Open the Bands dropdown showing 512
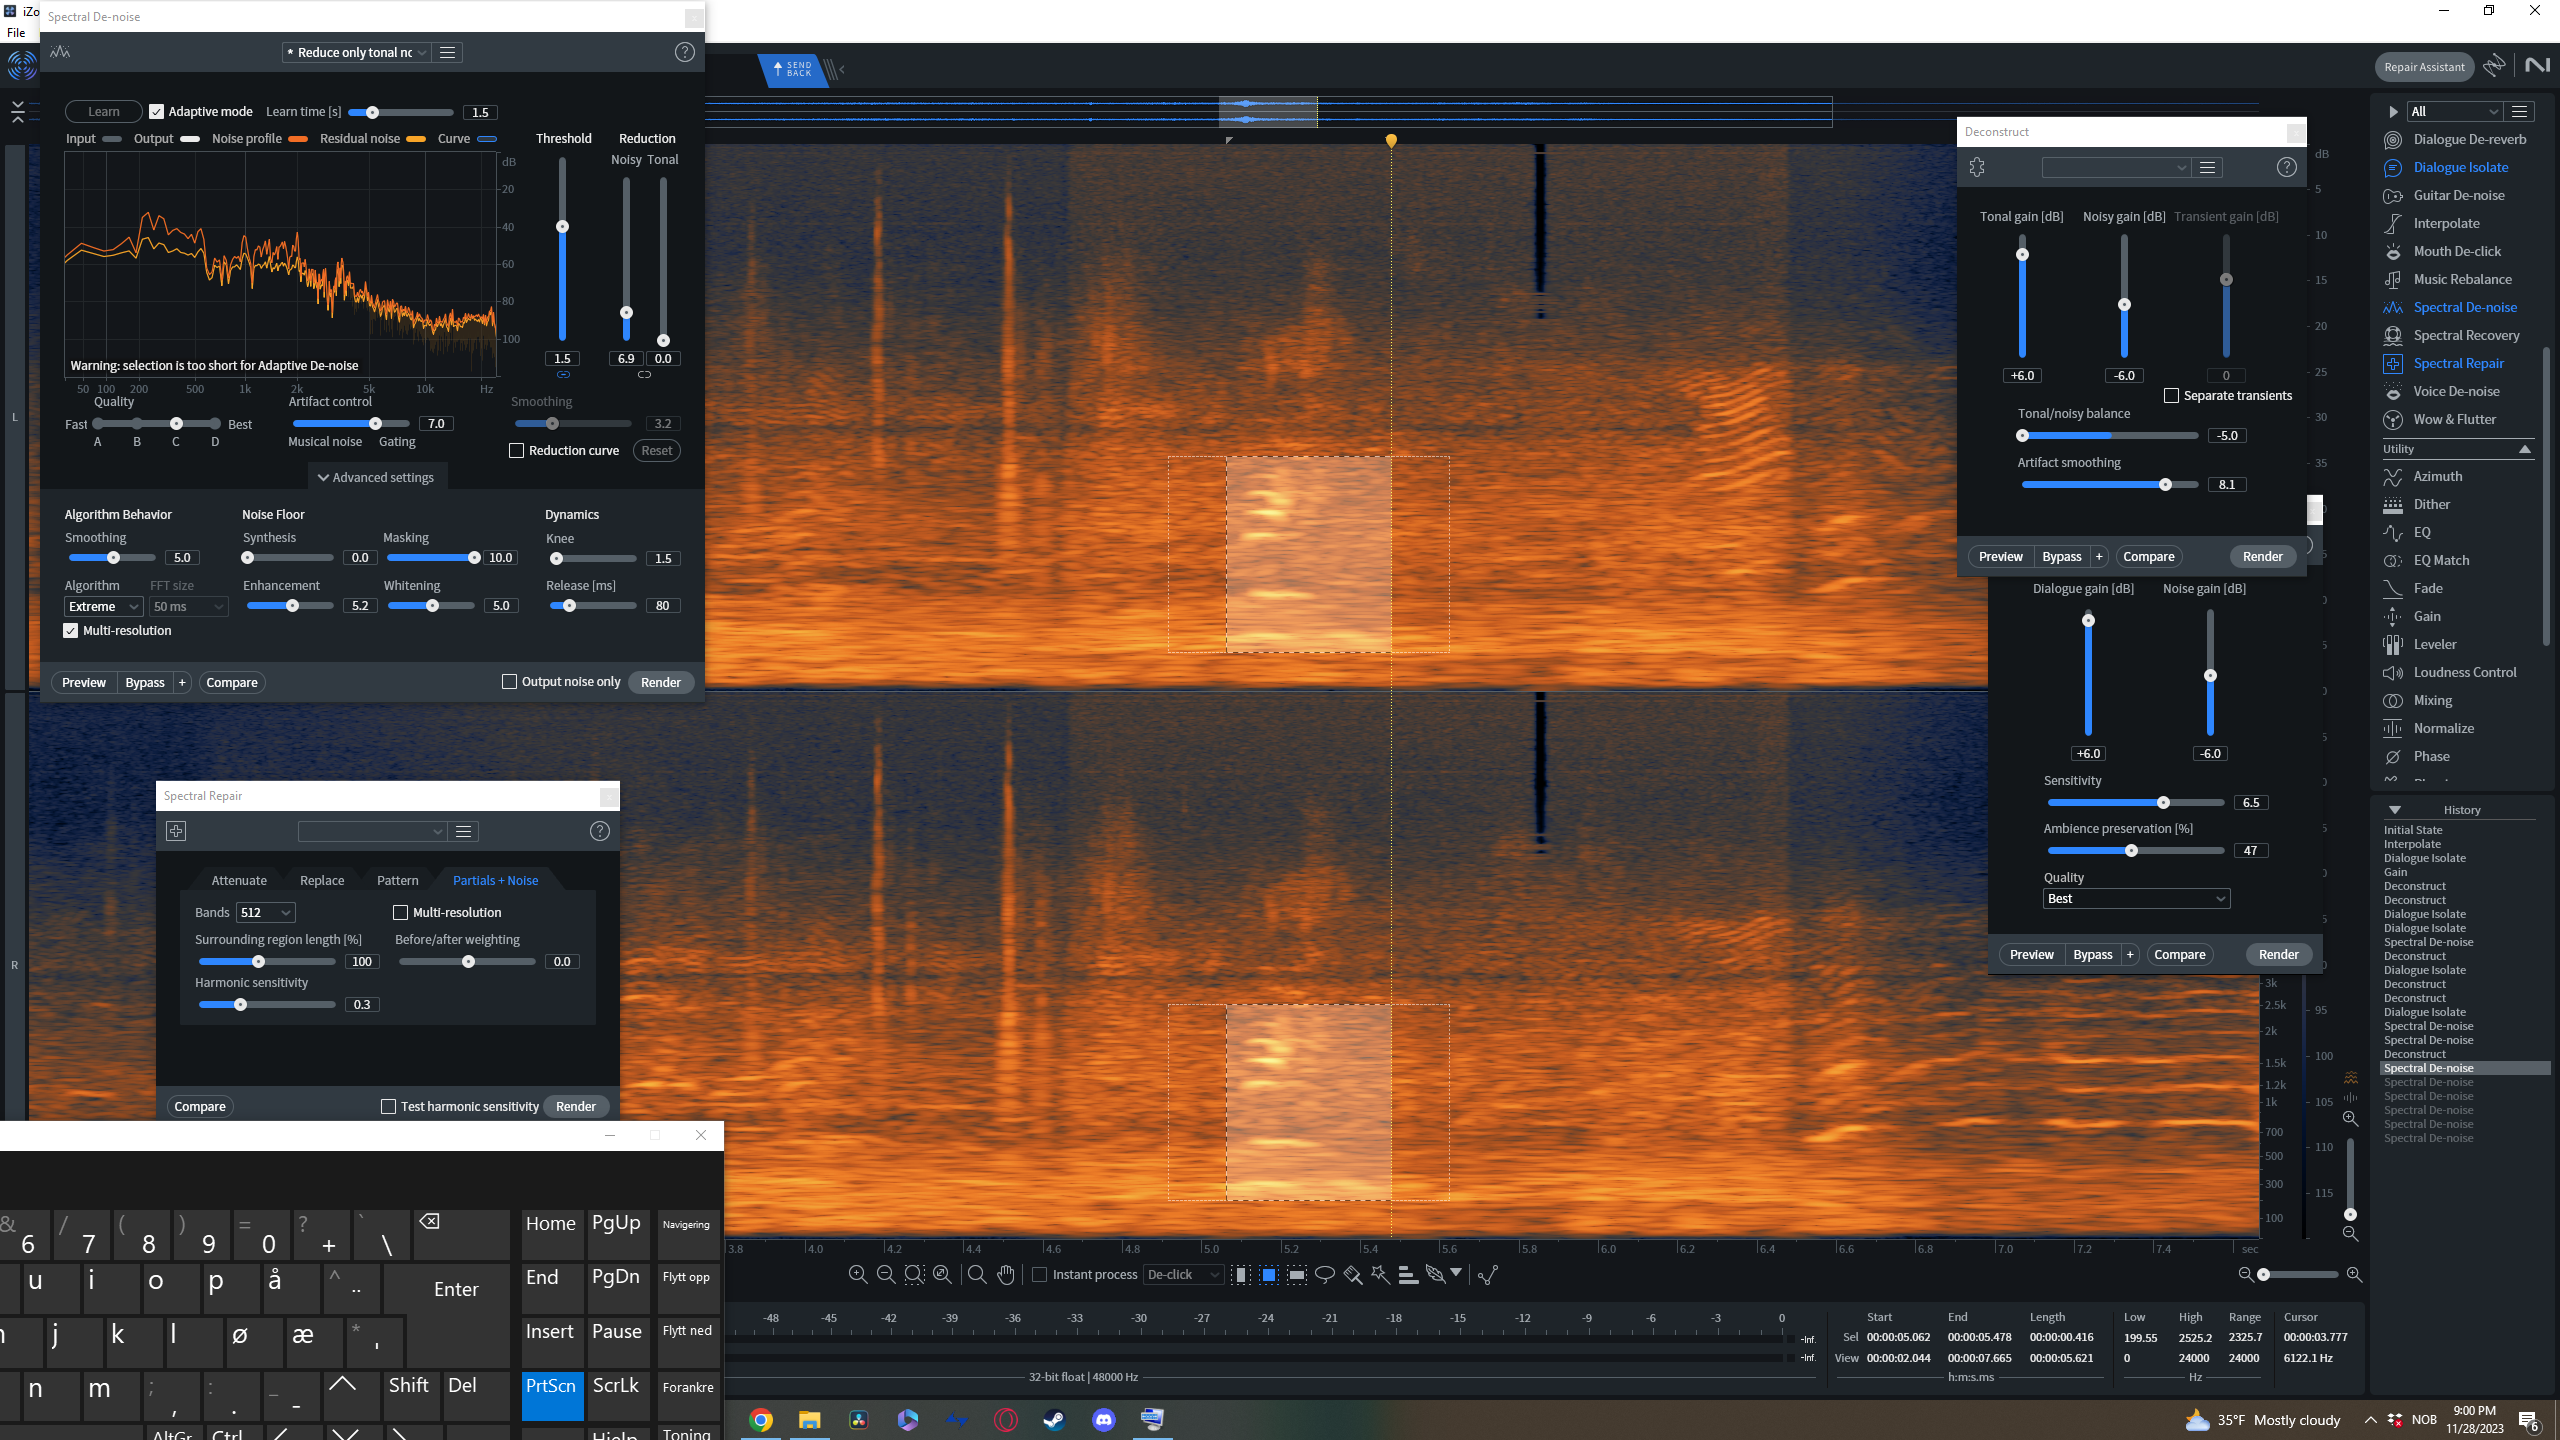Image resolution: width=2560 pixels, height=1440 pixels. click(265, 912)
